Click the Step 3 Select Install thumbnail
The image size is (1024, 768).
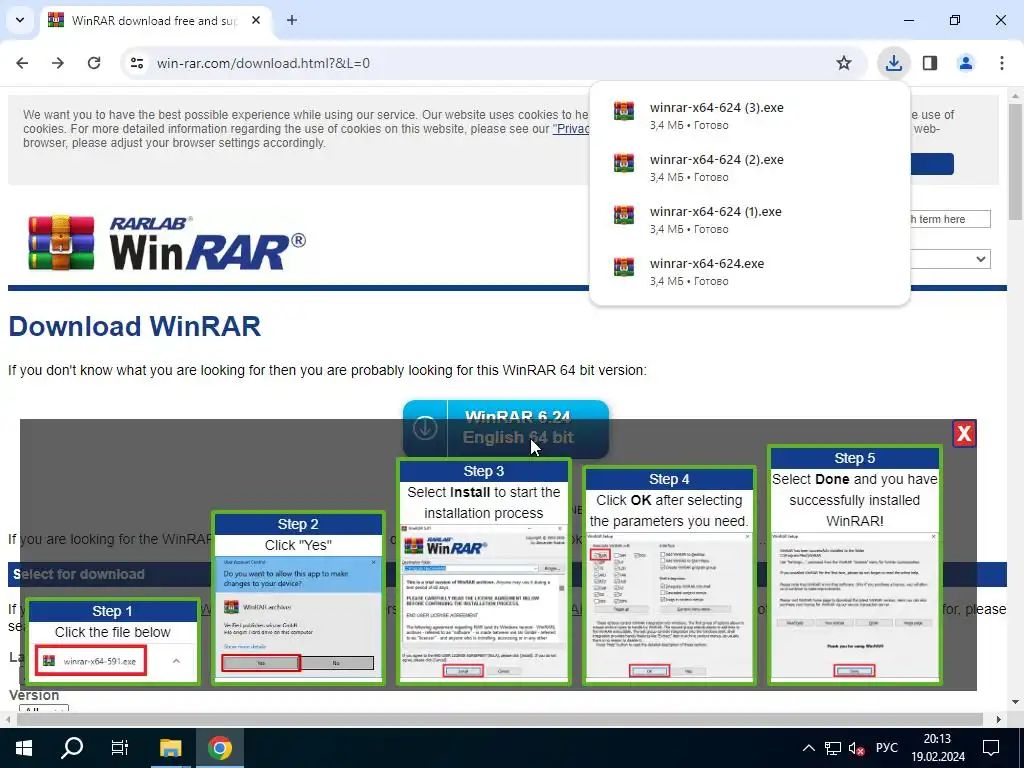coord(484,571)
